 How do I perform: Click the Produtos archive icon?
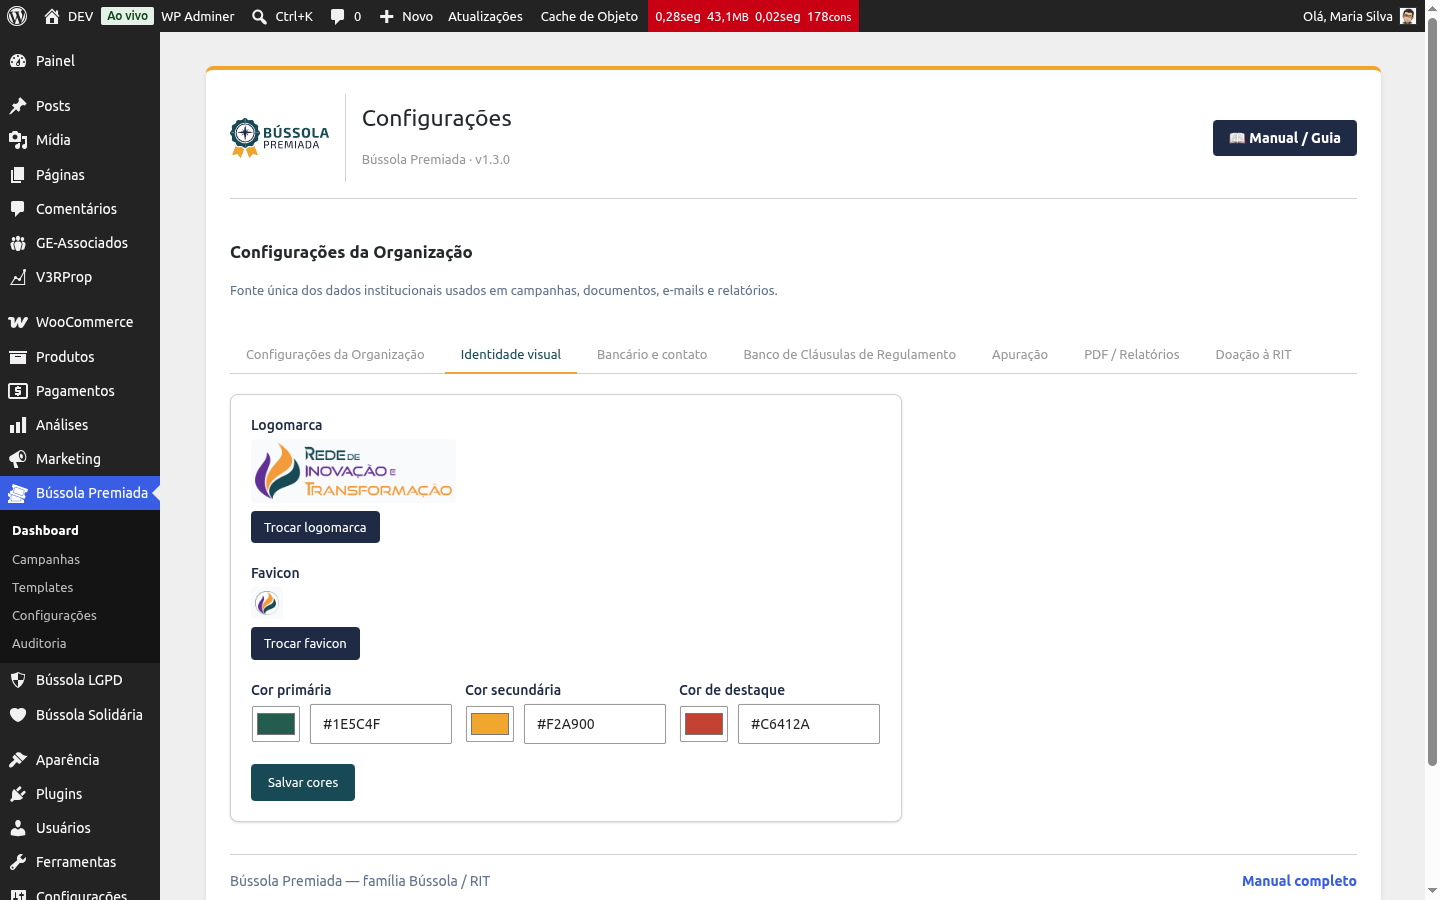18,357
